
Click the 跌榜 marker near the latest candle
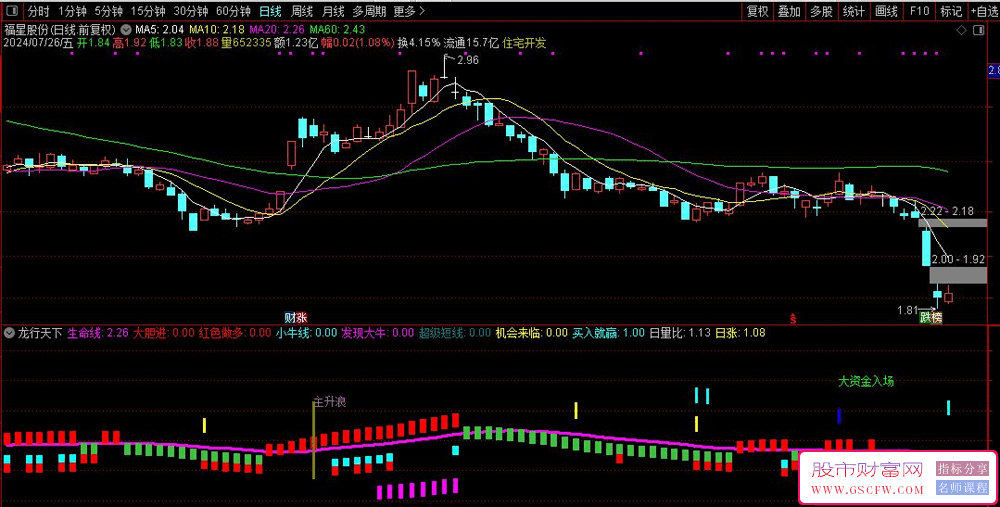point(931,317)
